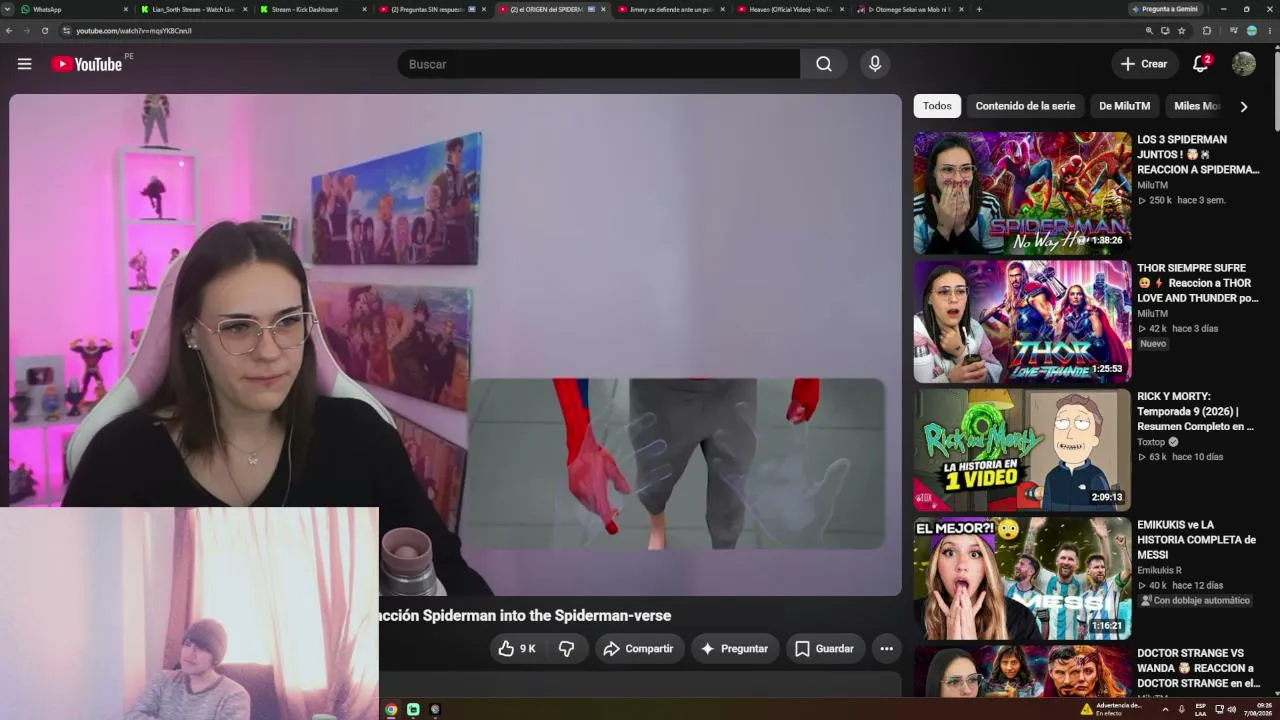Click the Guardar save button
Image resolution: width=1280 pixels, height=720 pixels.
825,649
